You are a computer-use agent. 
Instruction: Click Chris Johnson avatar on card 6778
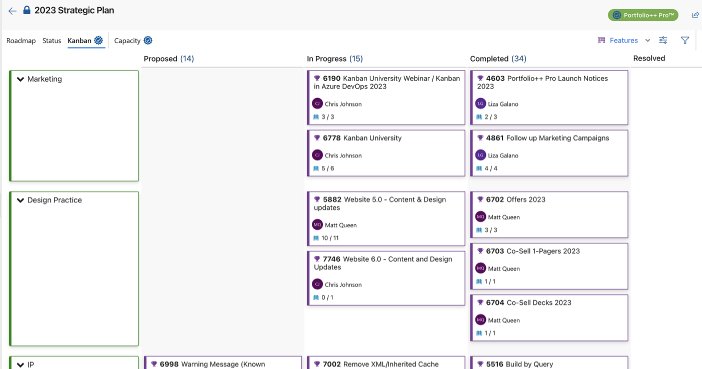point(317,155)
